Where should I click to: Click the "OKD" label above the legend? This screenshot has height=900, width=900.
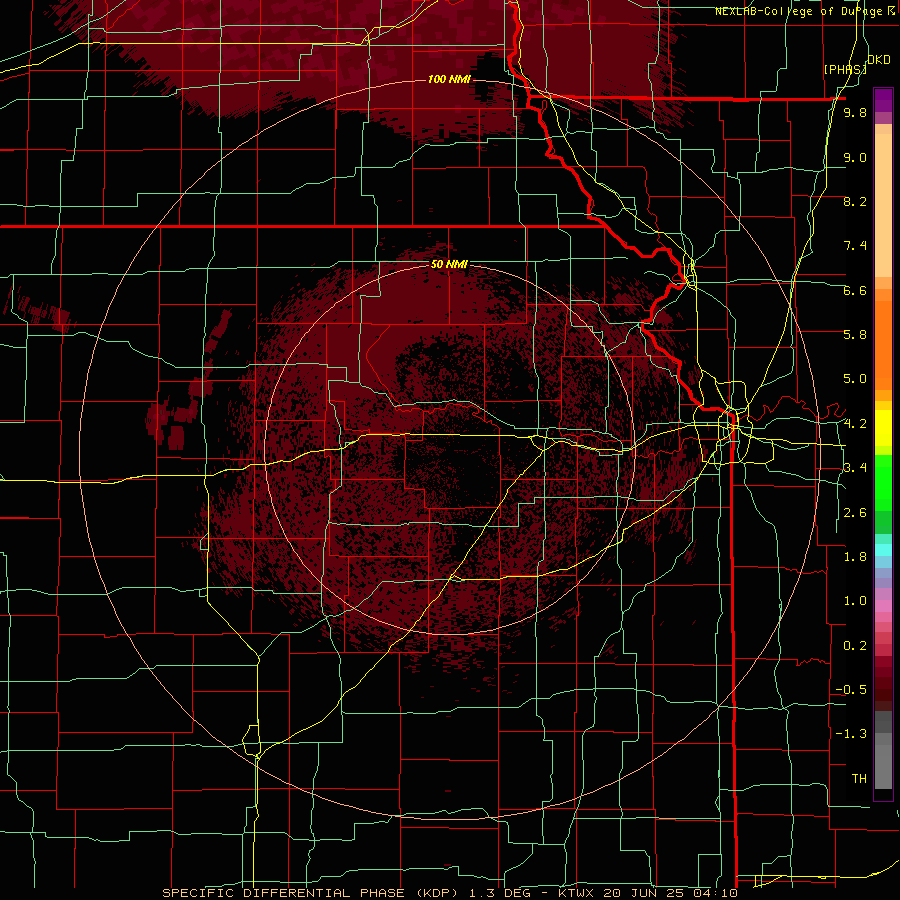(879, 60)
